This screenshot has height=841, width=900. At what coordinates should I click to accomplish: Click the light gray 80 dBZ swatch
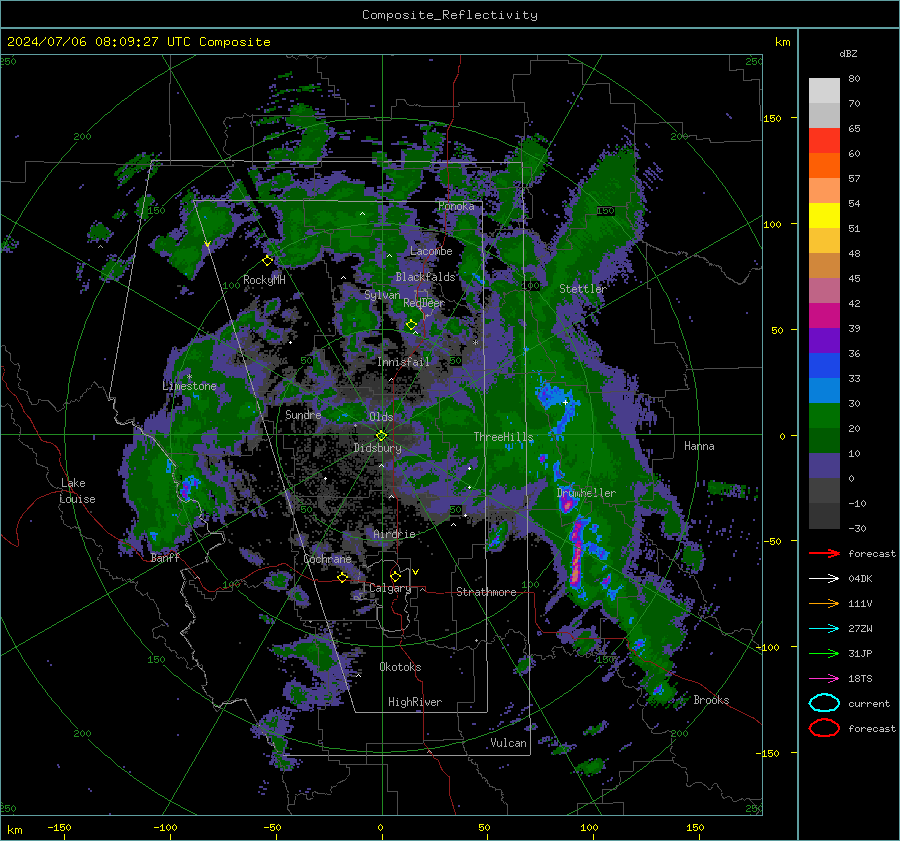824,90
